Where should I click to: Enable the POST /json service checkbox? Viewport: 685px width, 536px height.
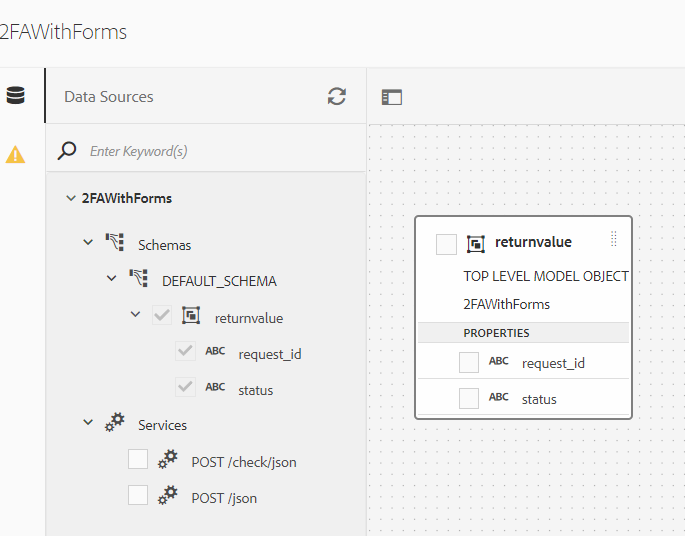[138, 496]
